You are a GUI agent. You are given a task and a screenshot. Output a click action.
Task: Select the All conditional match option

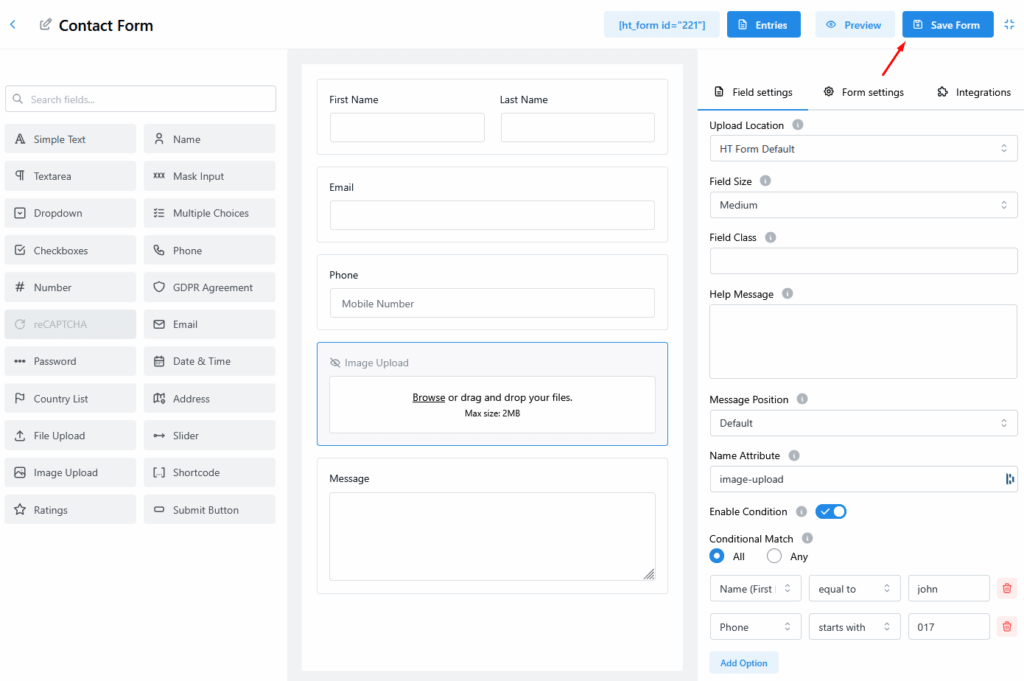(717, 556)
